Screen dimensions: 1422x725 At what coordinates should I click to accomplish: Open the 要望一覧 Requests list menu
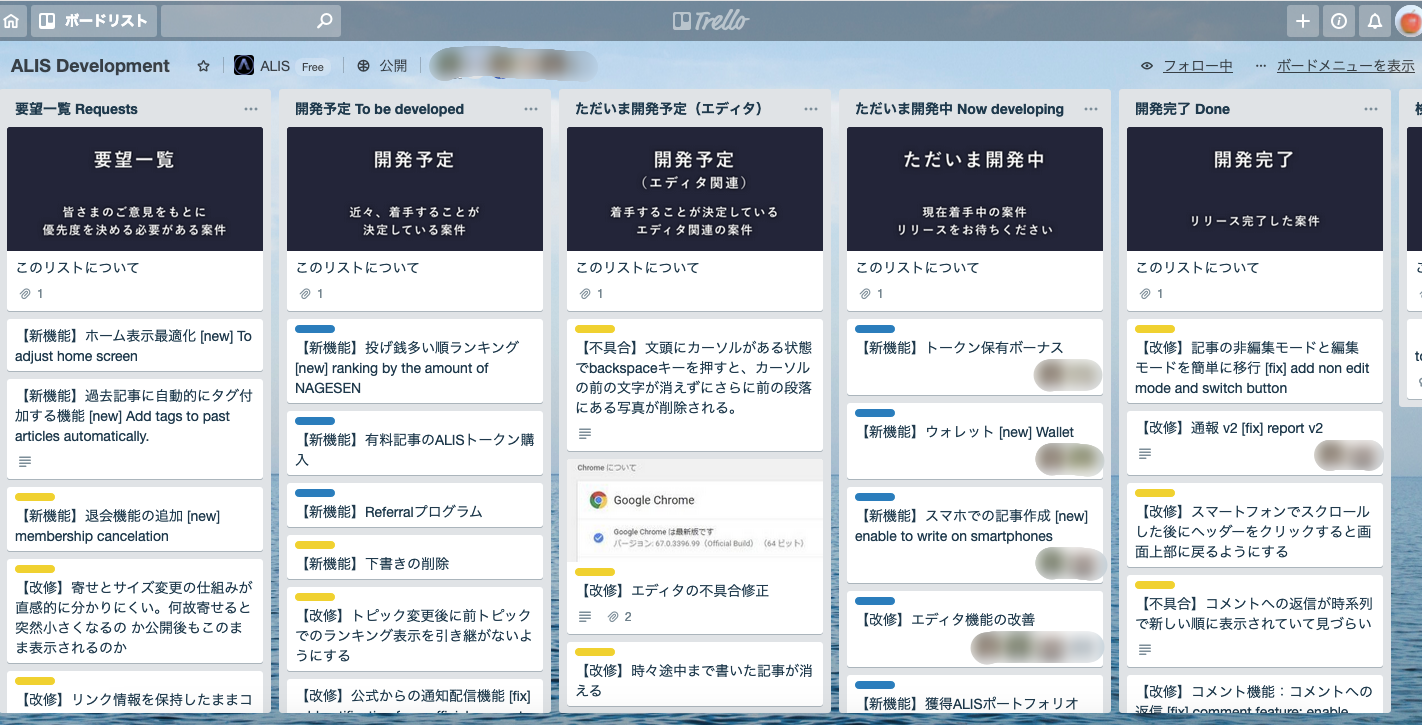(251, 109)
